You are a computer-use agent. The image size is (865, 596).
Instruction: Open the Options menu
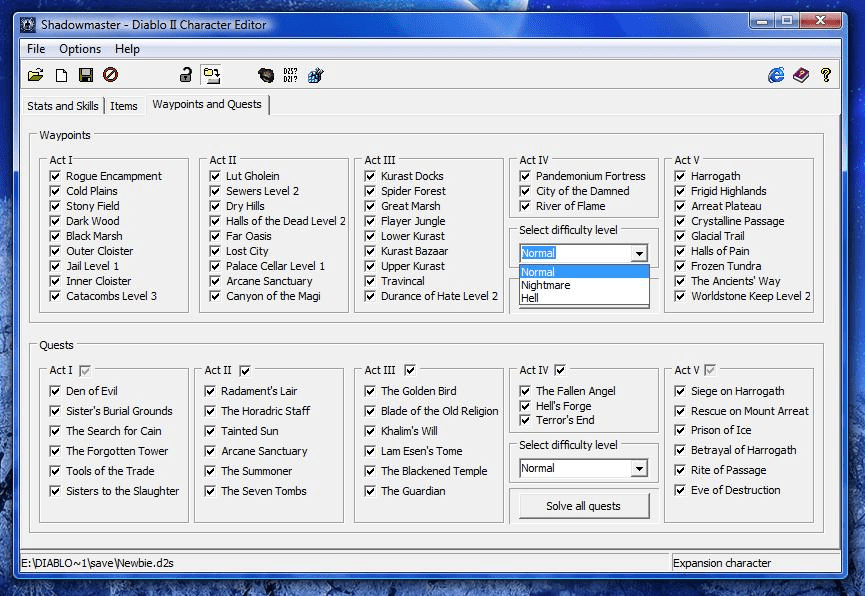[80, 49]
